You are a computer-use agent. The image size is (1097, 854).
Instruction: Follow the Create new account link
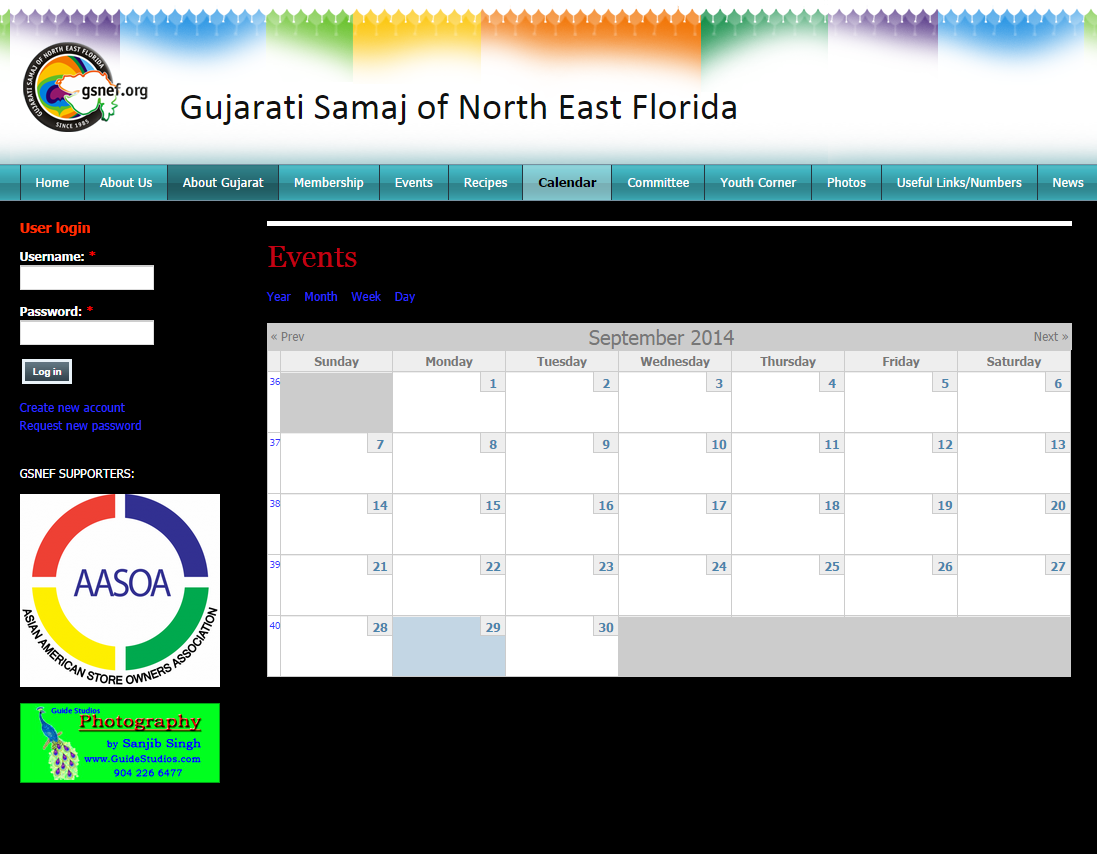tap(72, 408)
